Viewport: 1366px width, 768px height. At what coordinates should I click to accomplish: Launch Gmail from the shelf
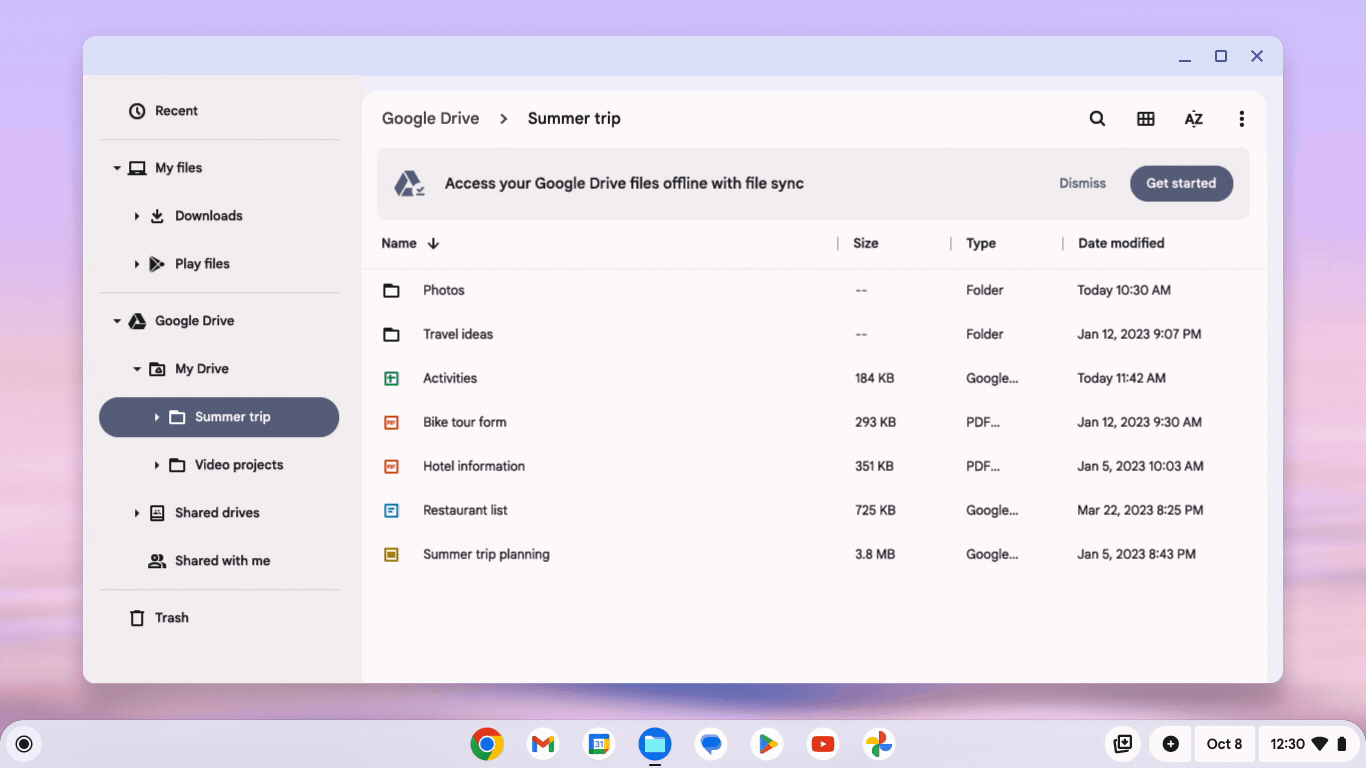pos(542,744)
